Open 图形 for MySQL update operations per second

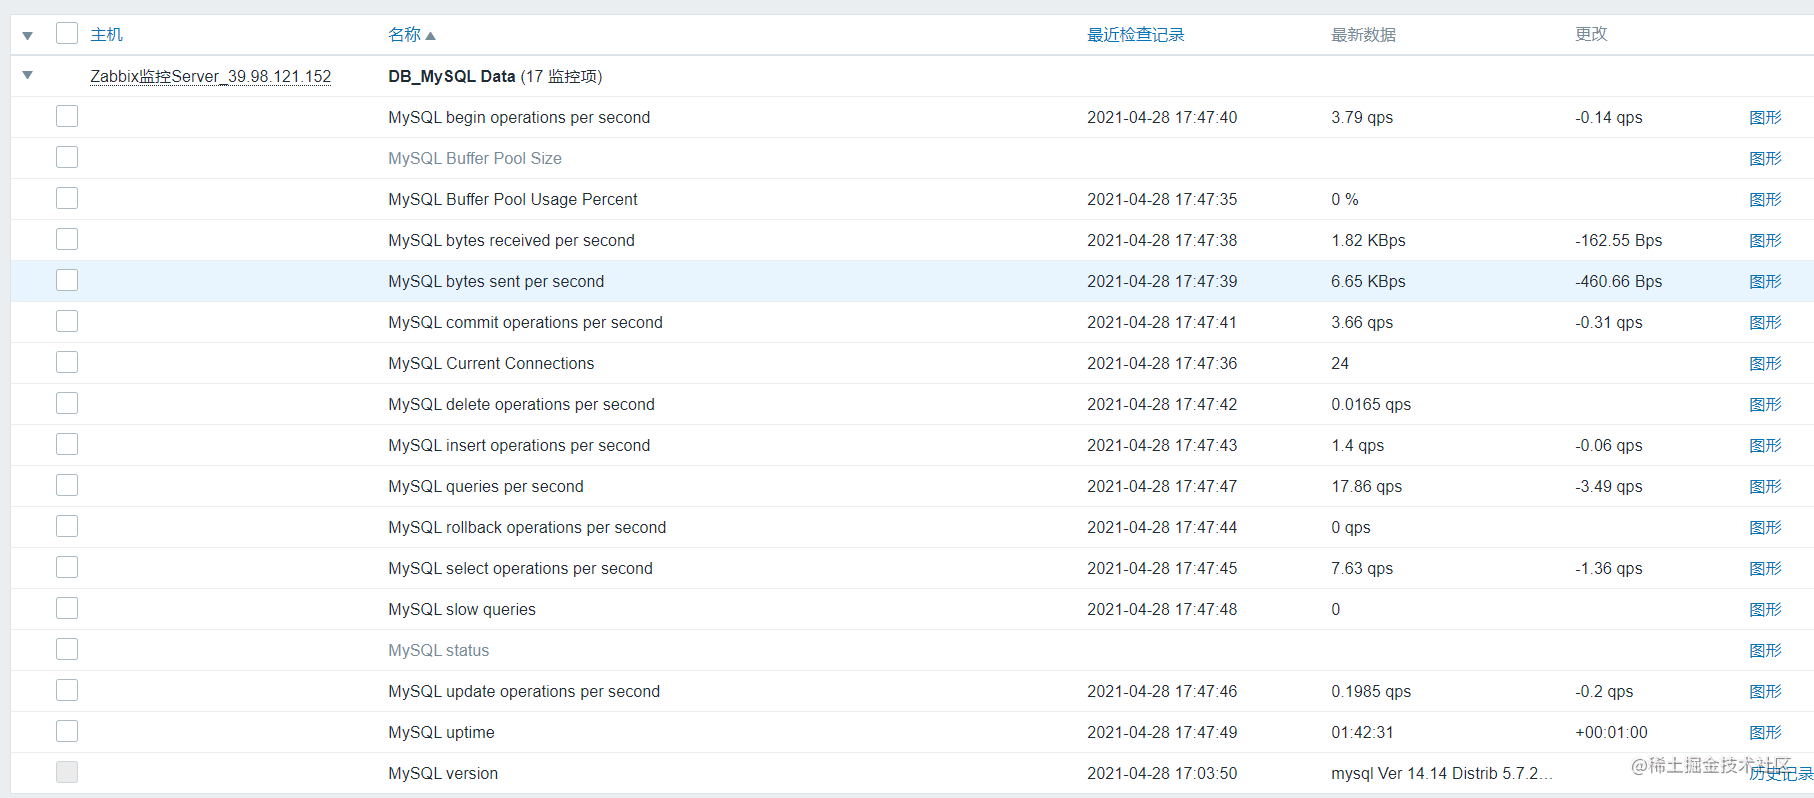tap(1765, 691)
